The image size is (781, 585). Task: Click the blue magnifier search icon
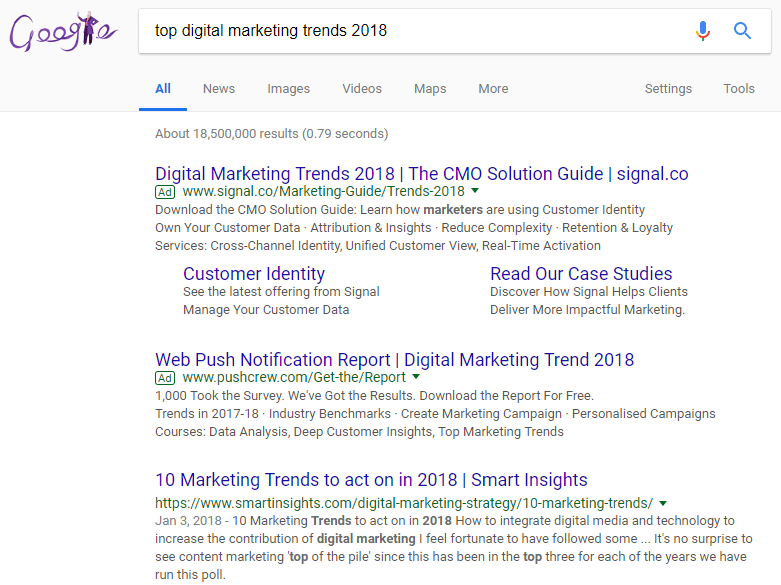pyautogui.click(x=742, y=31)
